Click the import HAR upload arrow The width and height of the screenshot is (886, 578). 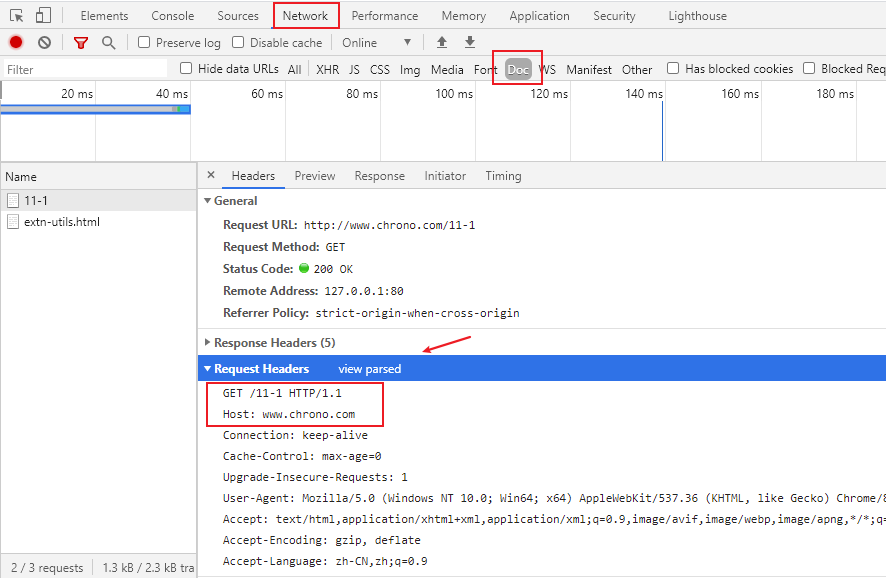[x=442, y=43]
